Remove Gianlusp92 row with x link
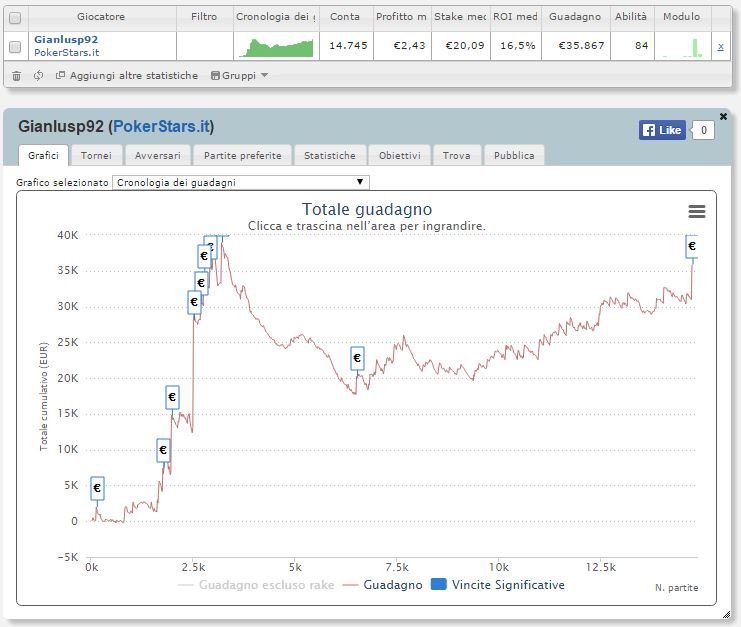741x627 pixels. 720,46
